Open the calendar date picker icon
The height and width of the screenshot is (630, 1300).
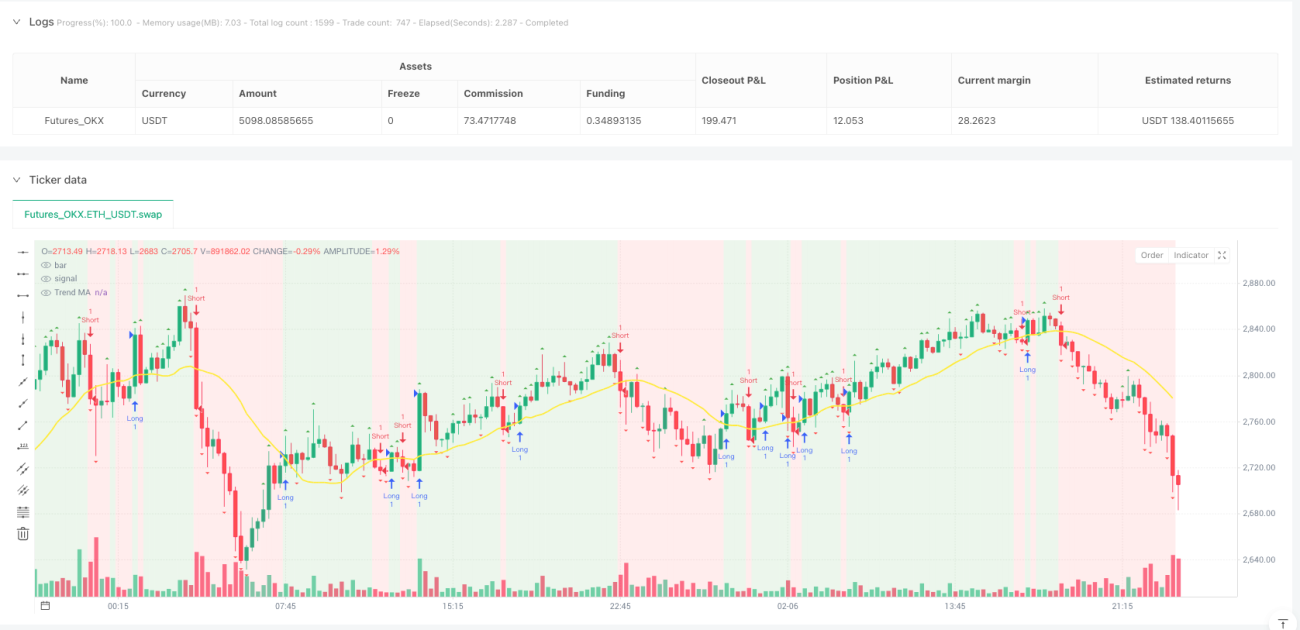pyautogui.click(x=45, y=606)
